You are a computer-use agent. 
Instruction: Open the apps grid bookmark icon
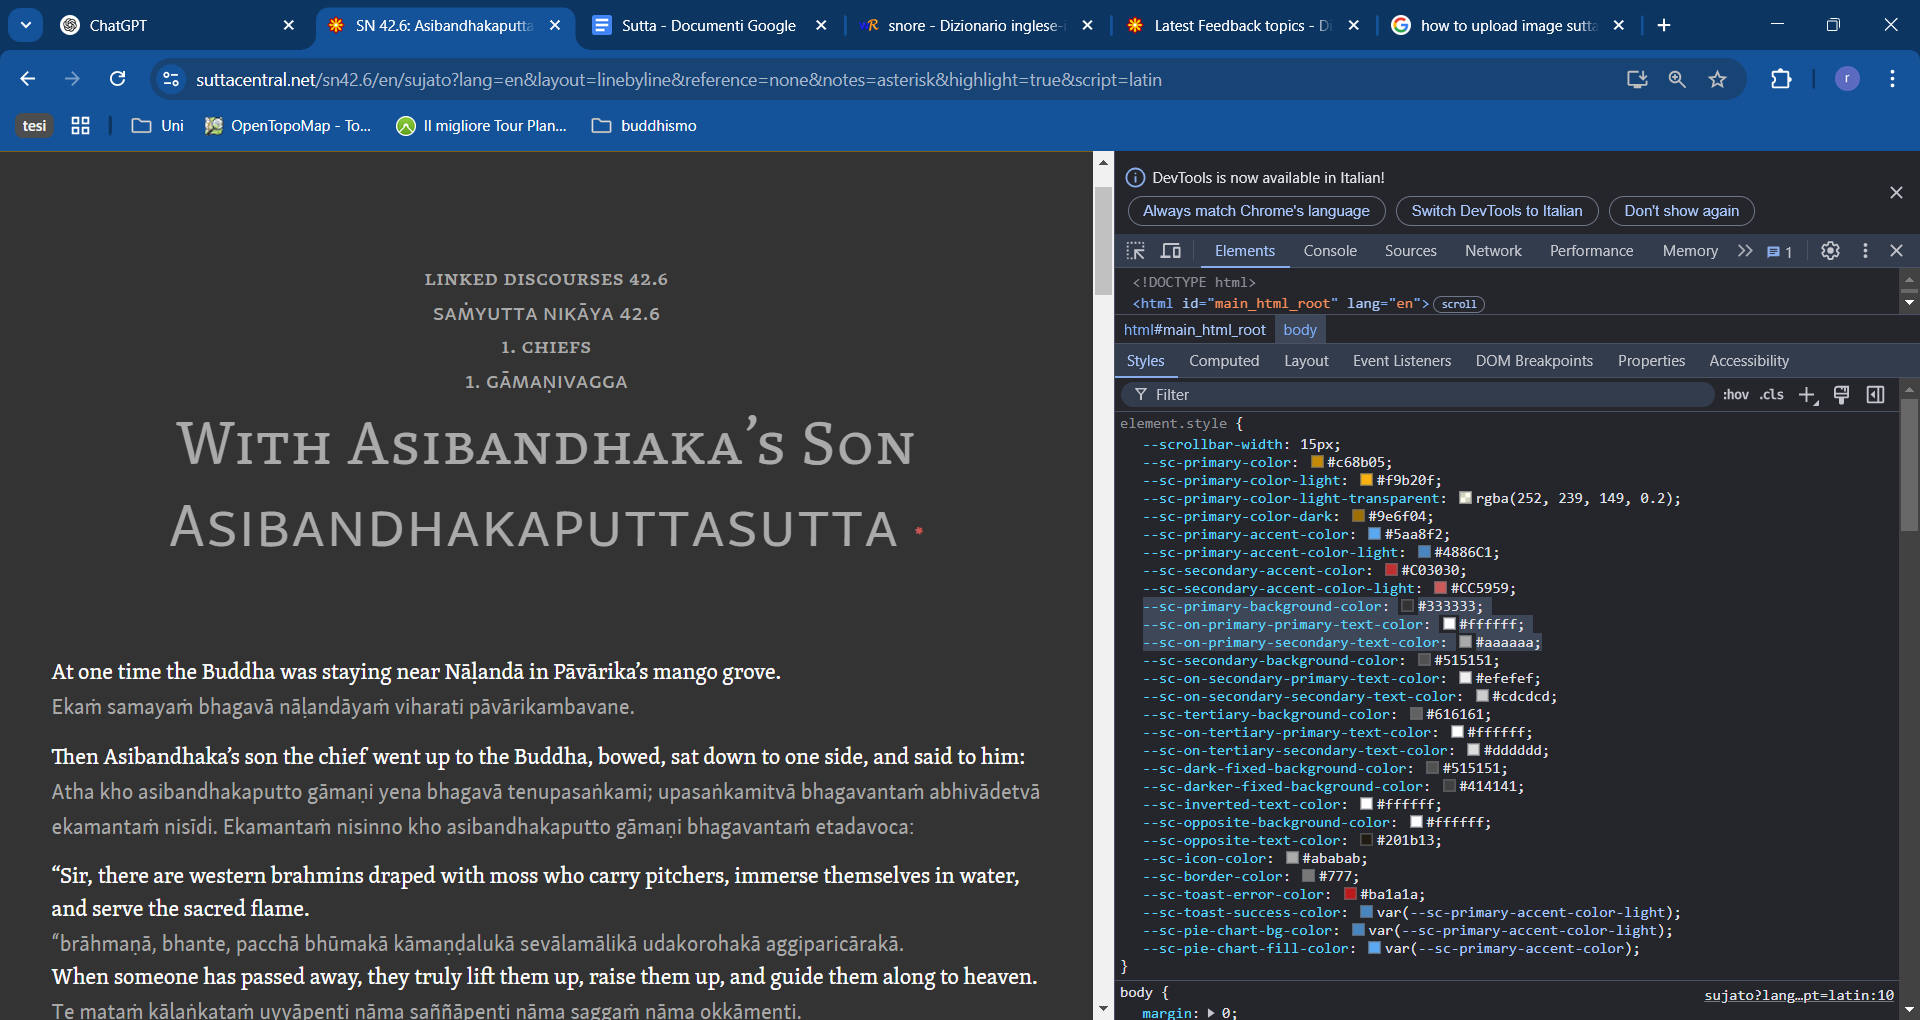(81, 126)
